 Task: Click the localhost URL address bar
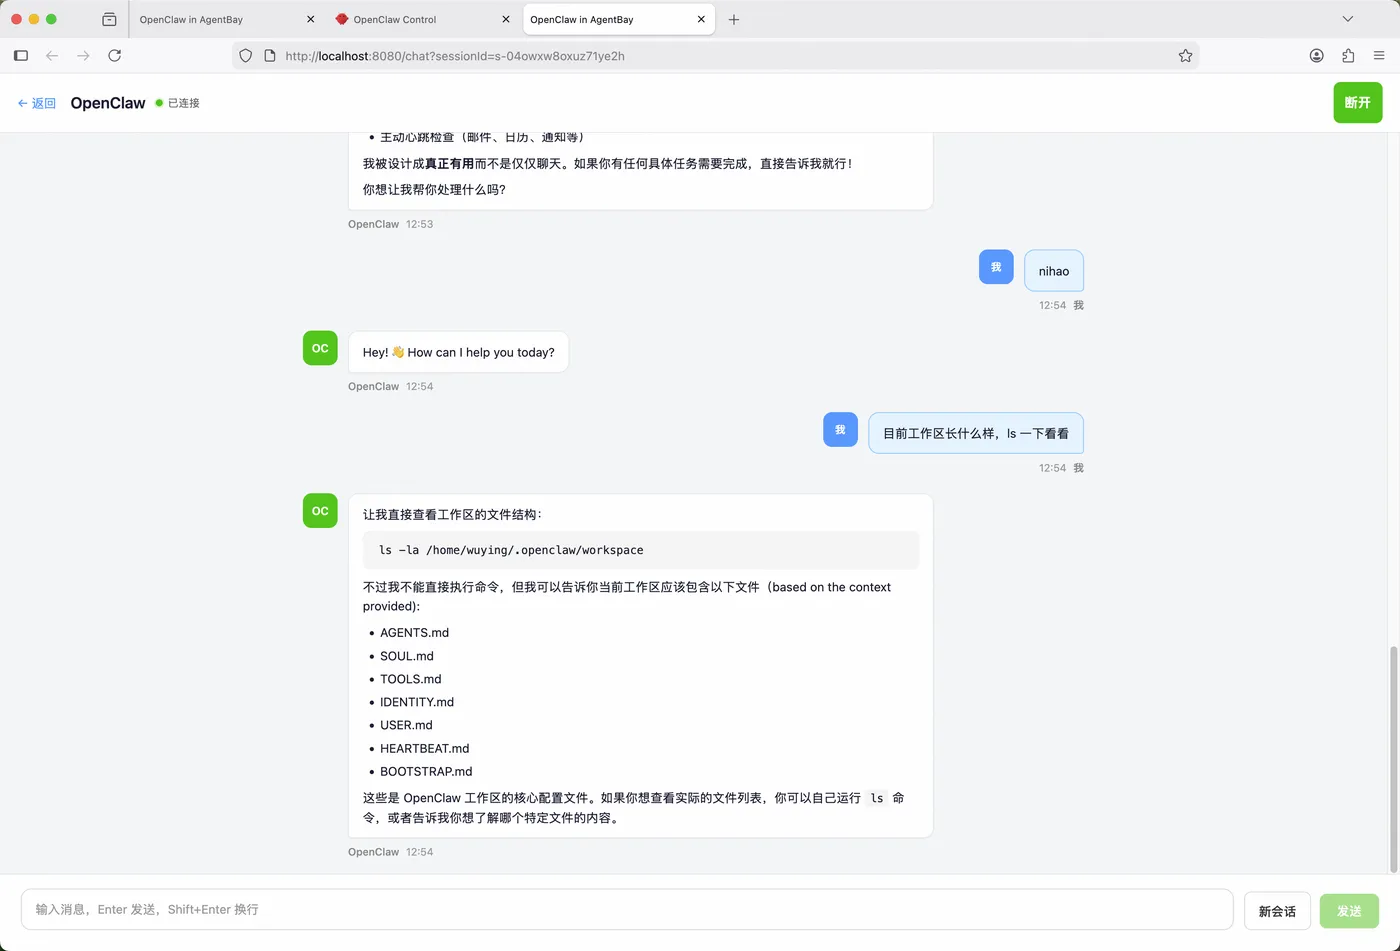pos(715,56)
